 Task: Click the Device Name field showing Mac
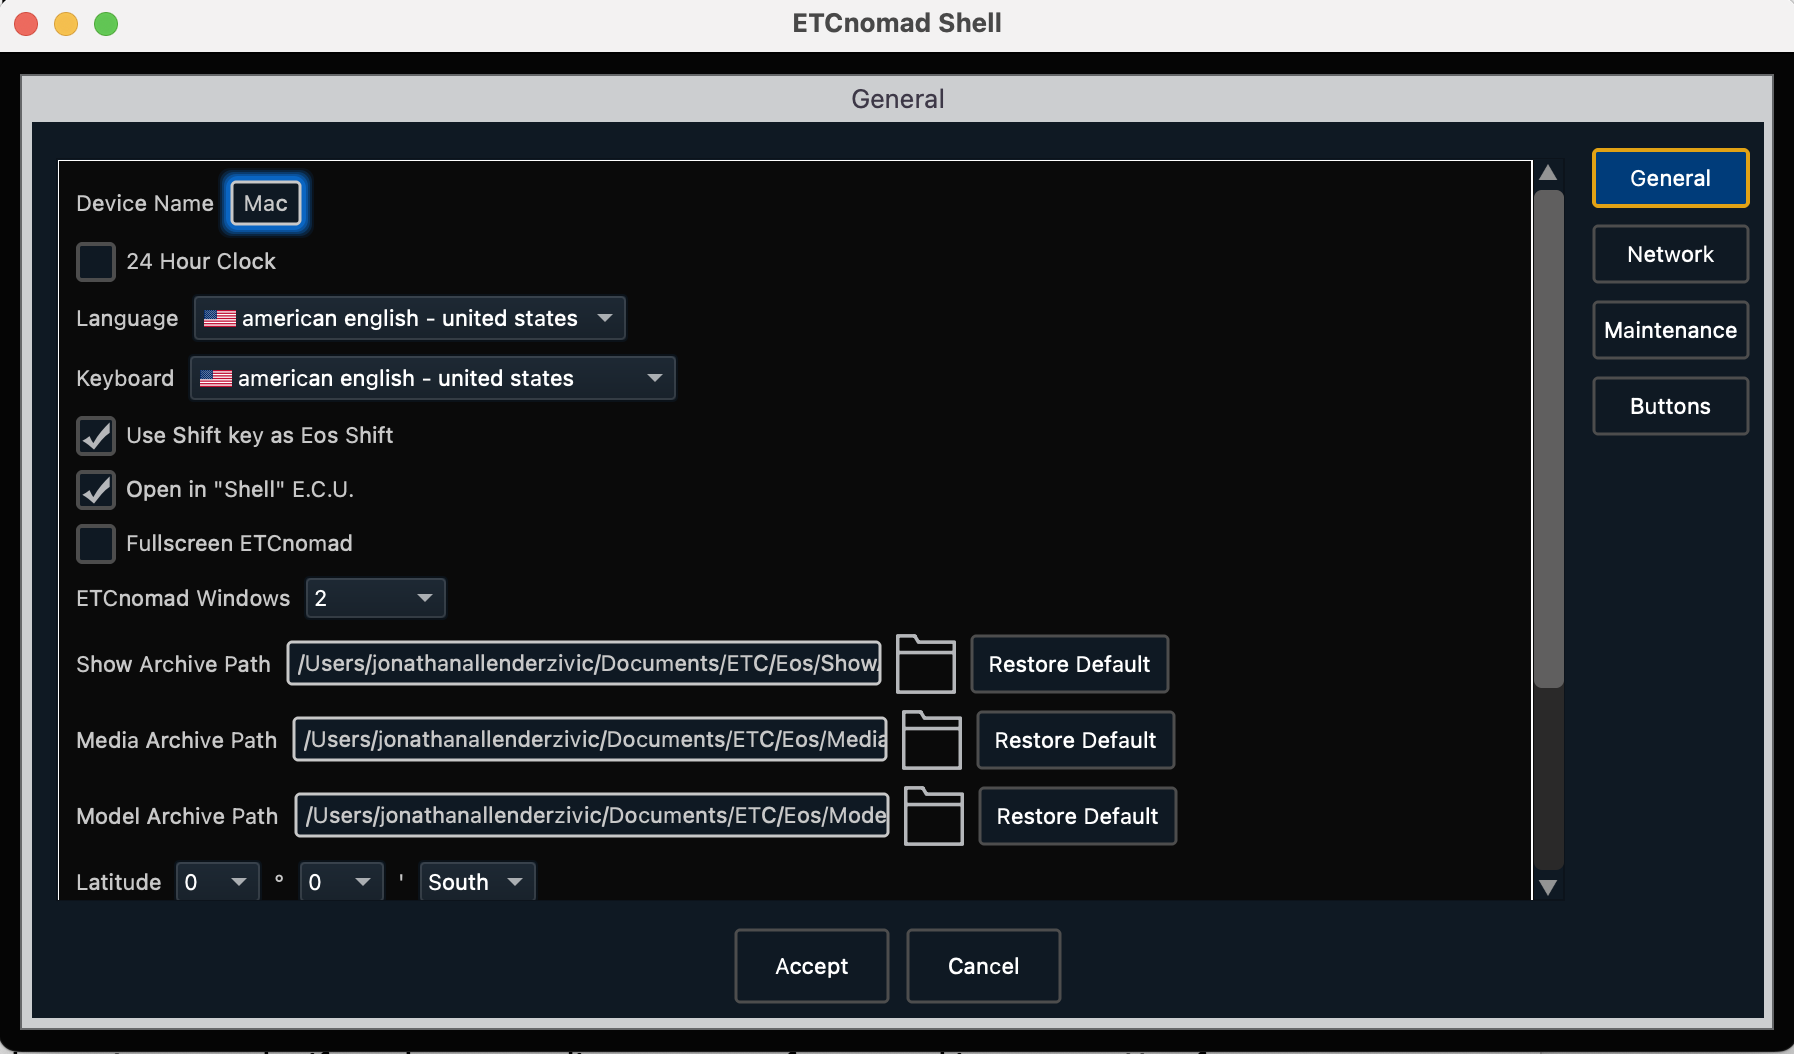[x=264, y=202]
